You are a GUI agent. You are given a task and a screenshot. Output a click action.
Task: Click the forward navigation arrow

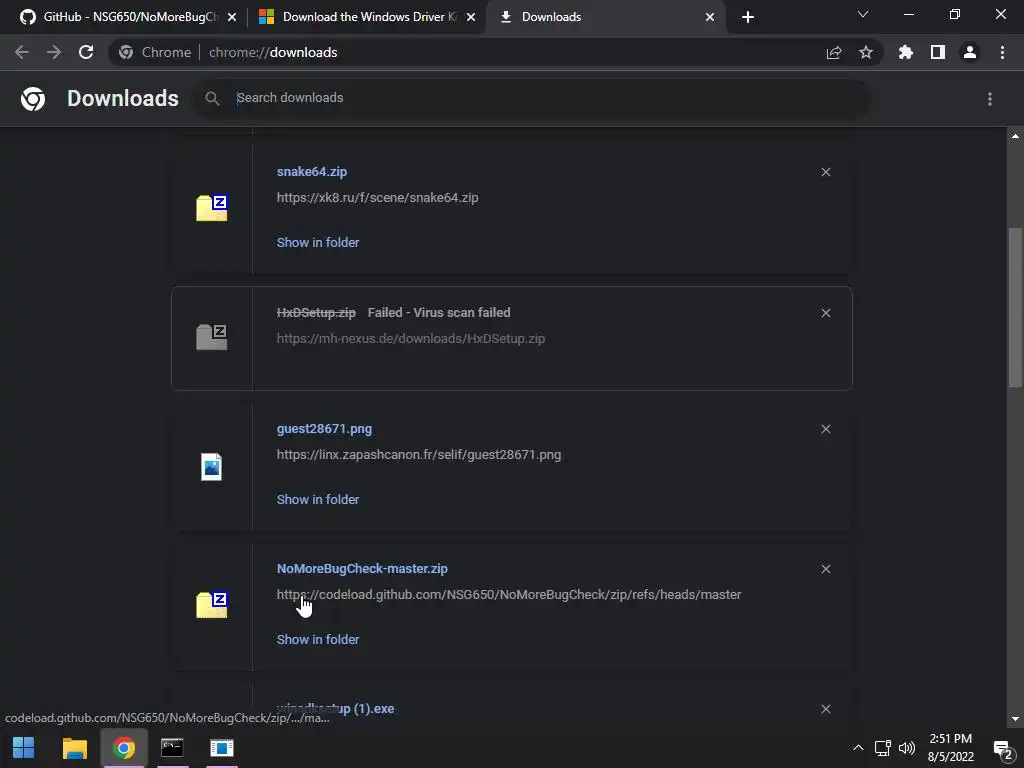tap(54, 52)
